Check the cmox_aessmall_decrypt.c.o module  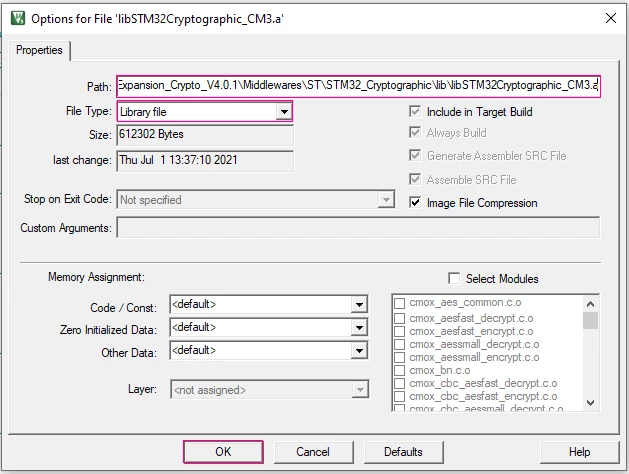pyautogui.click(x=400, y=344)
